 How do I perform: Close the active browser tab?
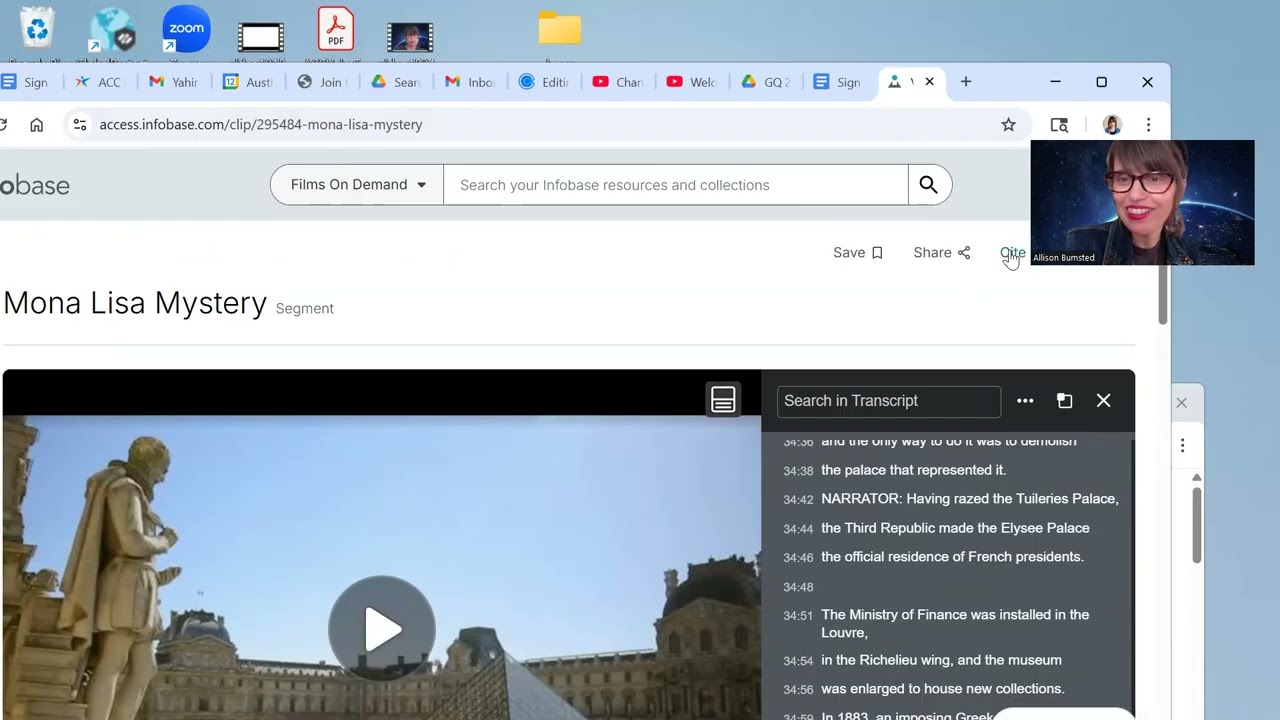point(929,82)
